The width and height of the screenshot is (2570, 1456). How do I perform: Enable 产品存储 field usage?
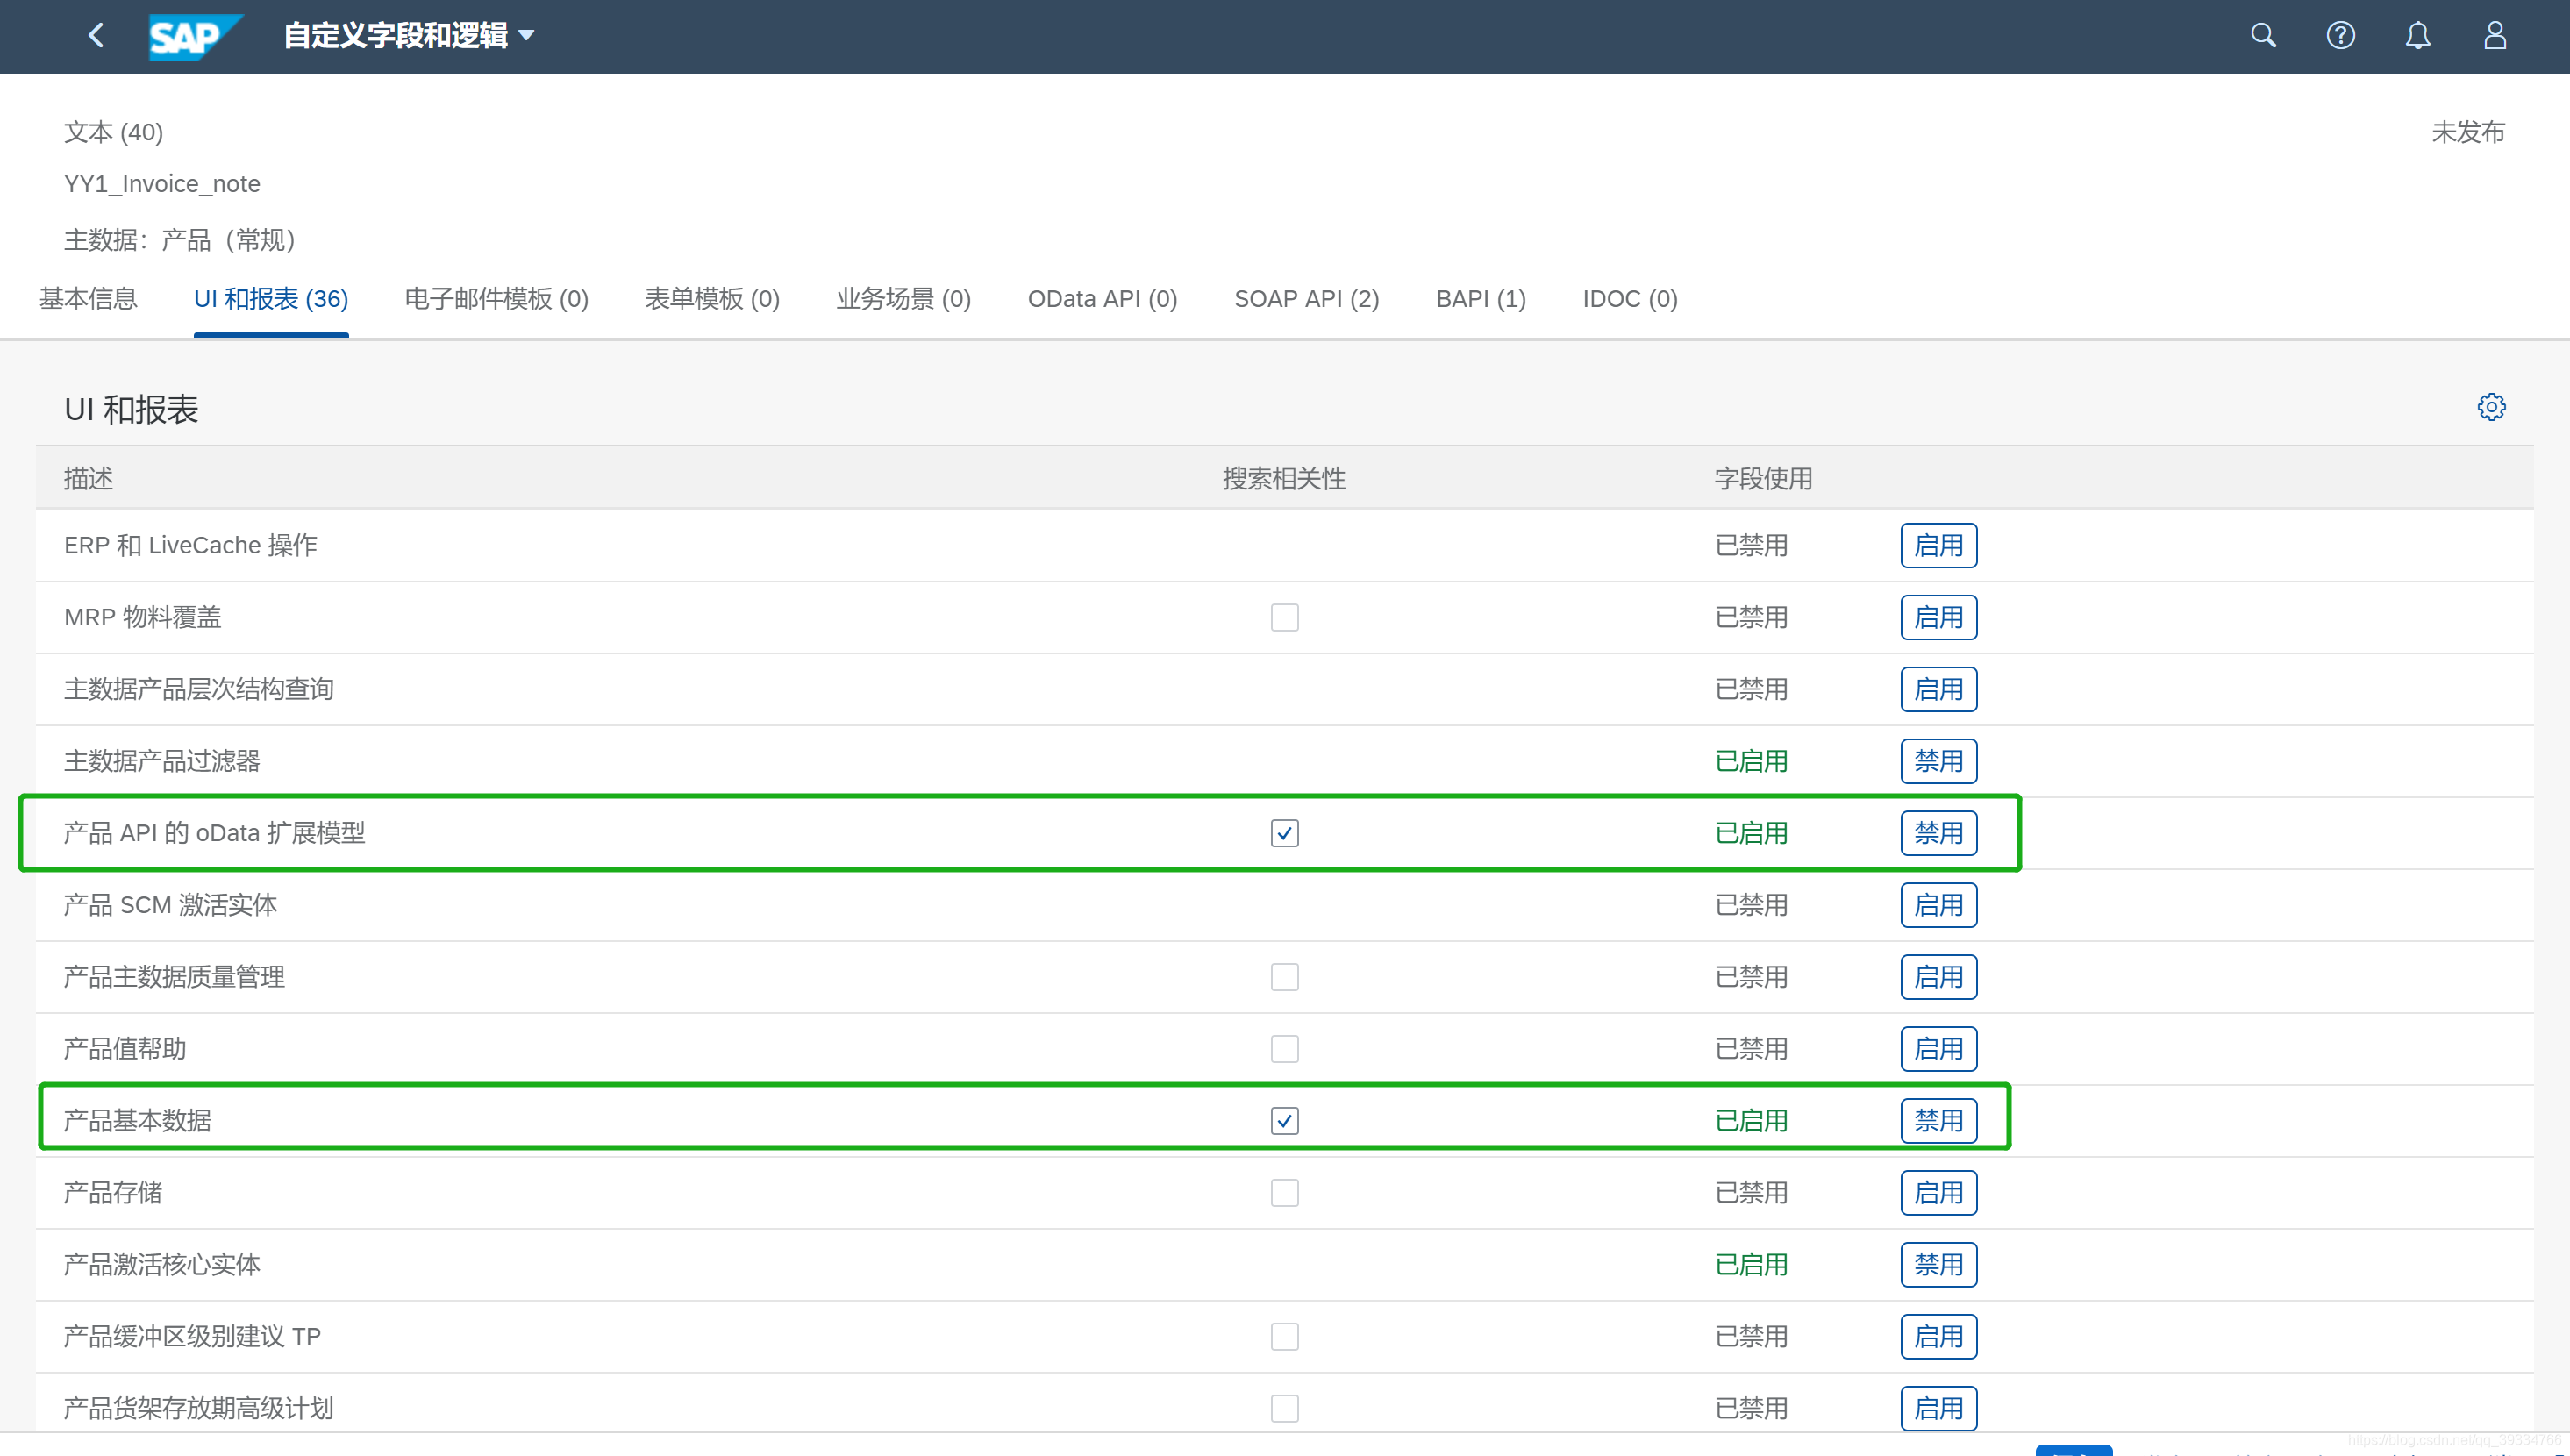(1937, 1191)
